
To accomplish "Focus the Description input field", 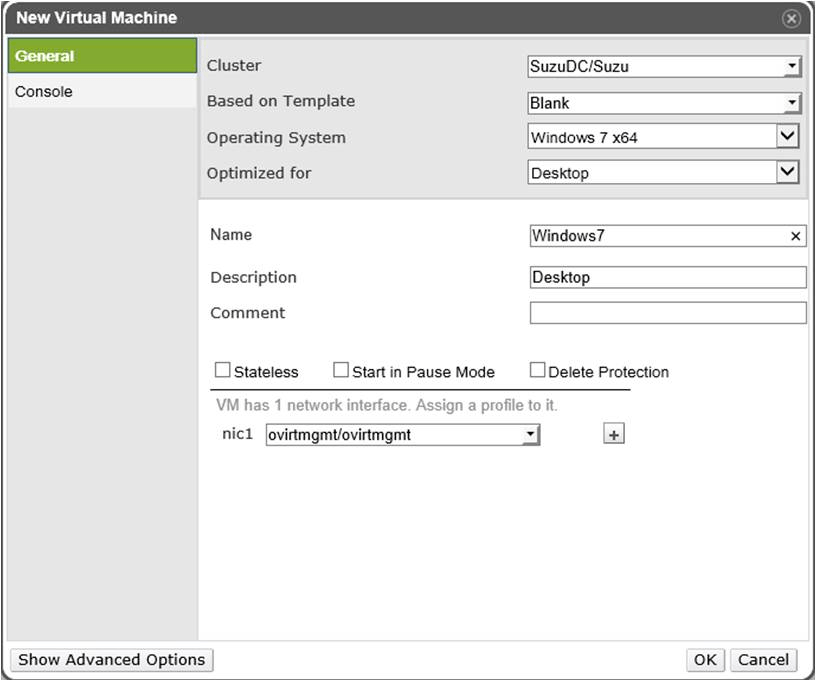I will tap(667, 277).
